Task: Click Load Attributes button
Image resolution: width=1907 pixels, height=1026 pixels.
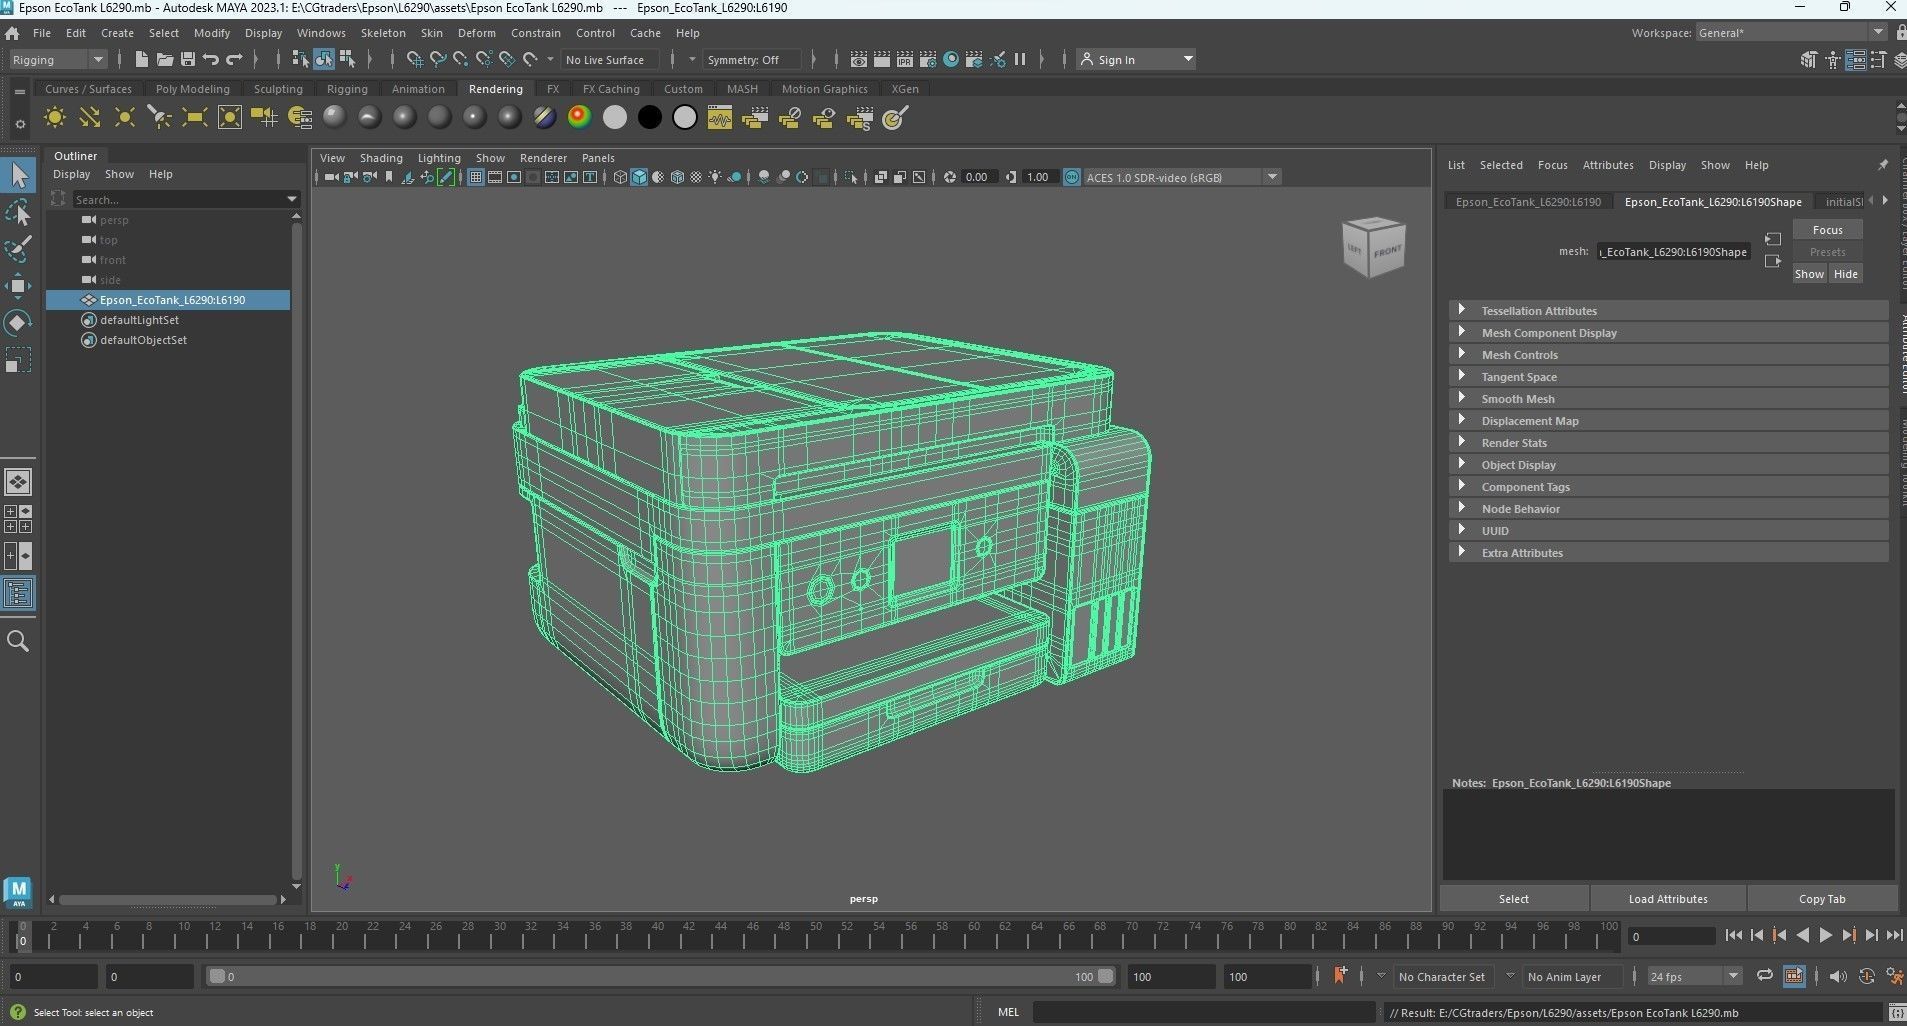Action: tap(1668, 899)
